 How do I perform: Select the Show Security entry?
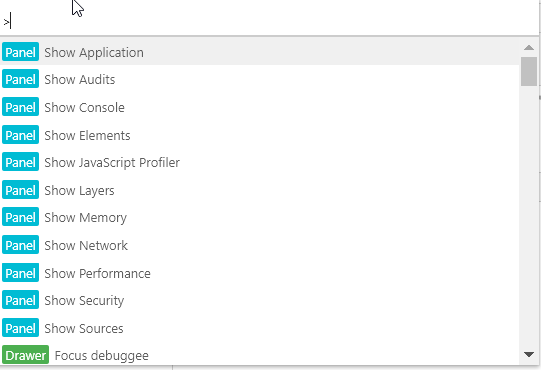point(259,300)
